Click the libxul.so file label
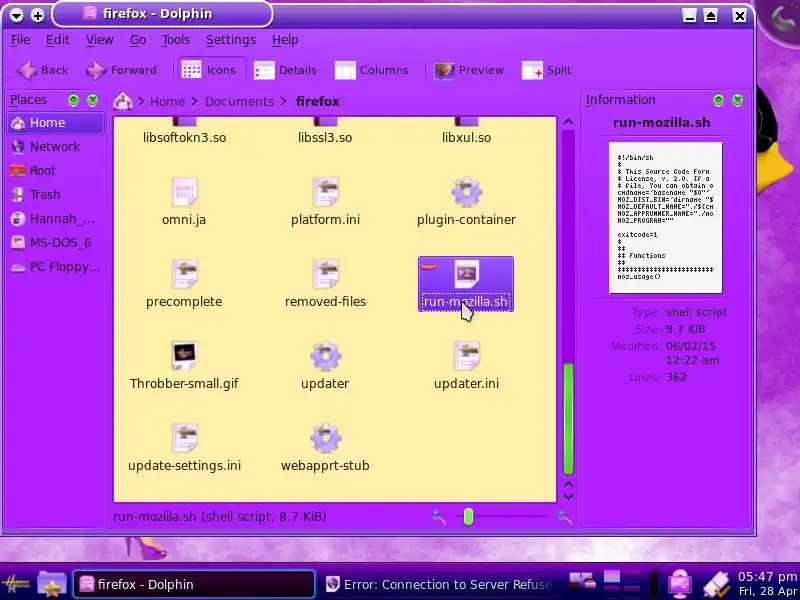Screen dimensions: 800x600 pyautogui.click(x=466, y=138)
